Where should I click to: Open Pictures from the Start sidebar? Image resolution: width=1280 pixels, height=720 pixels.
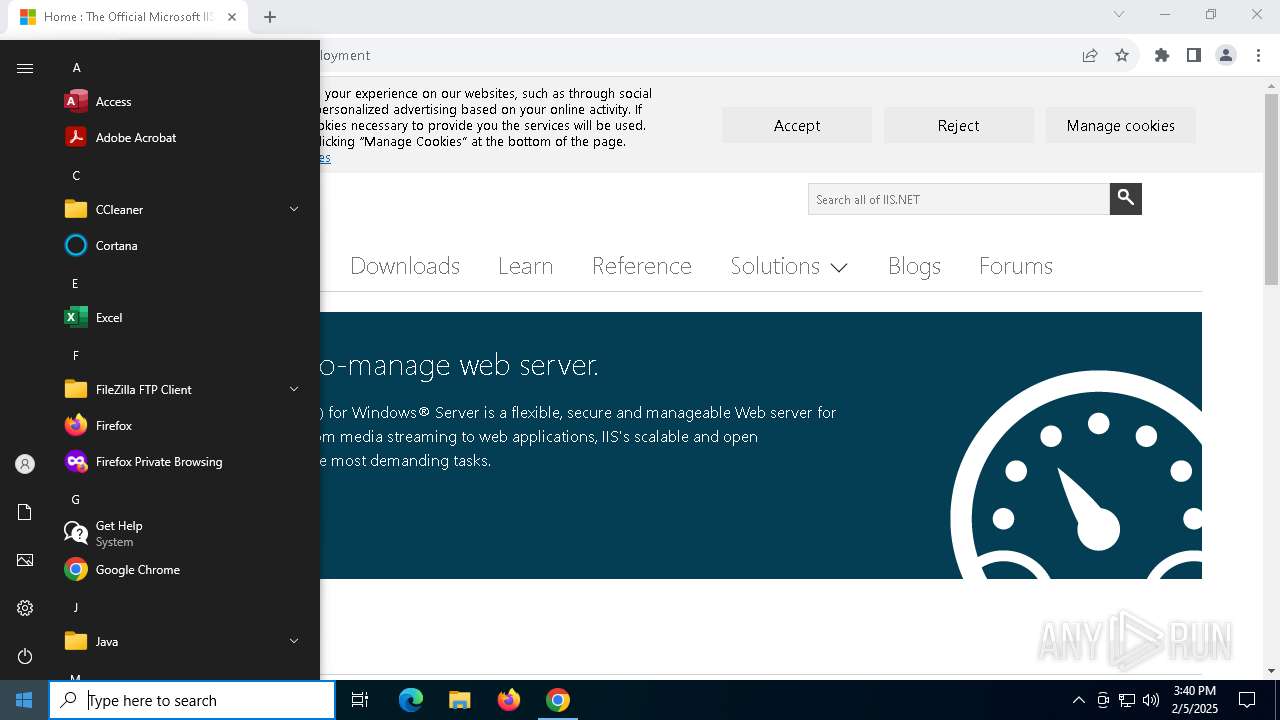coord(25,560)
